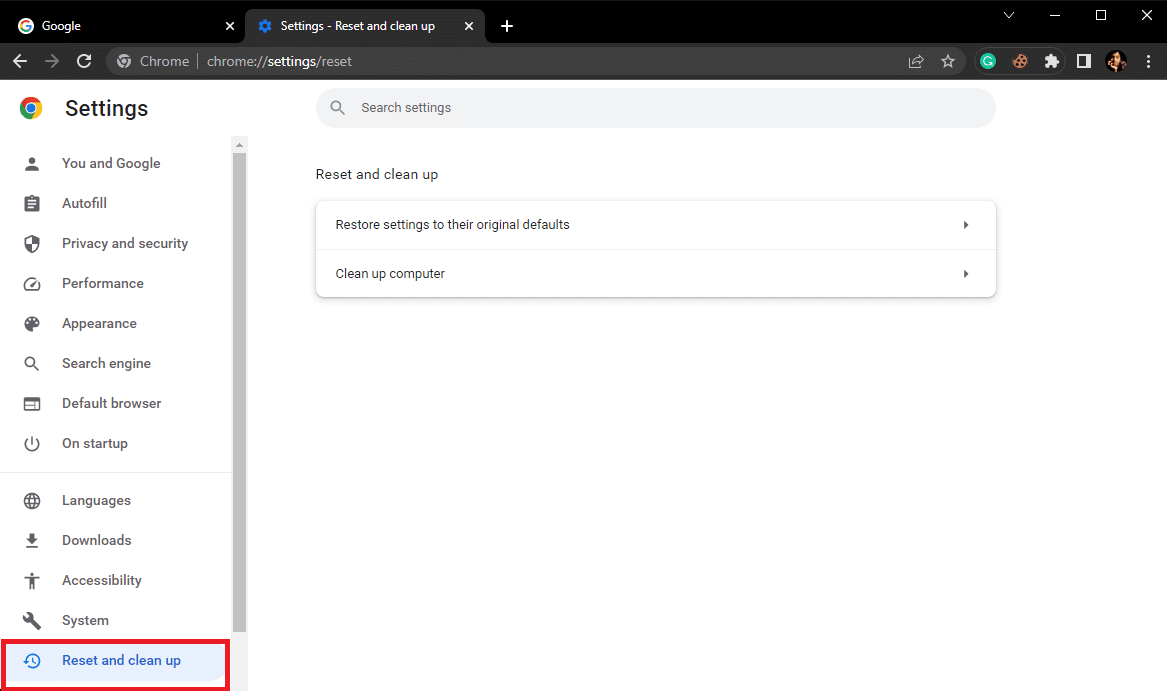Click the accessibility figure icon
The width and height of the screenshot is (1167, 691).
point(32,581)
